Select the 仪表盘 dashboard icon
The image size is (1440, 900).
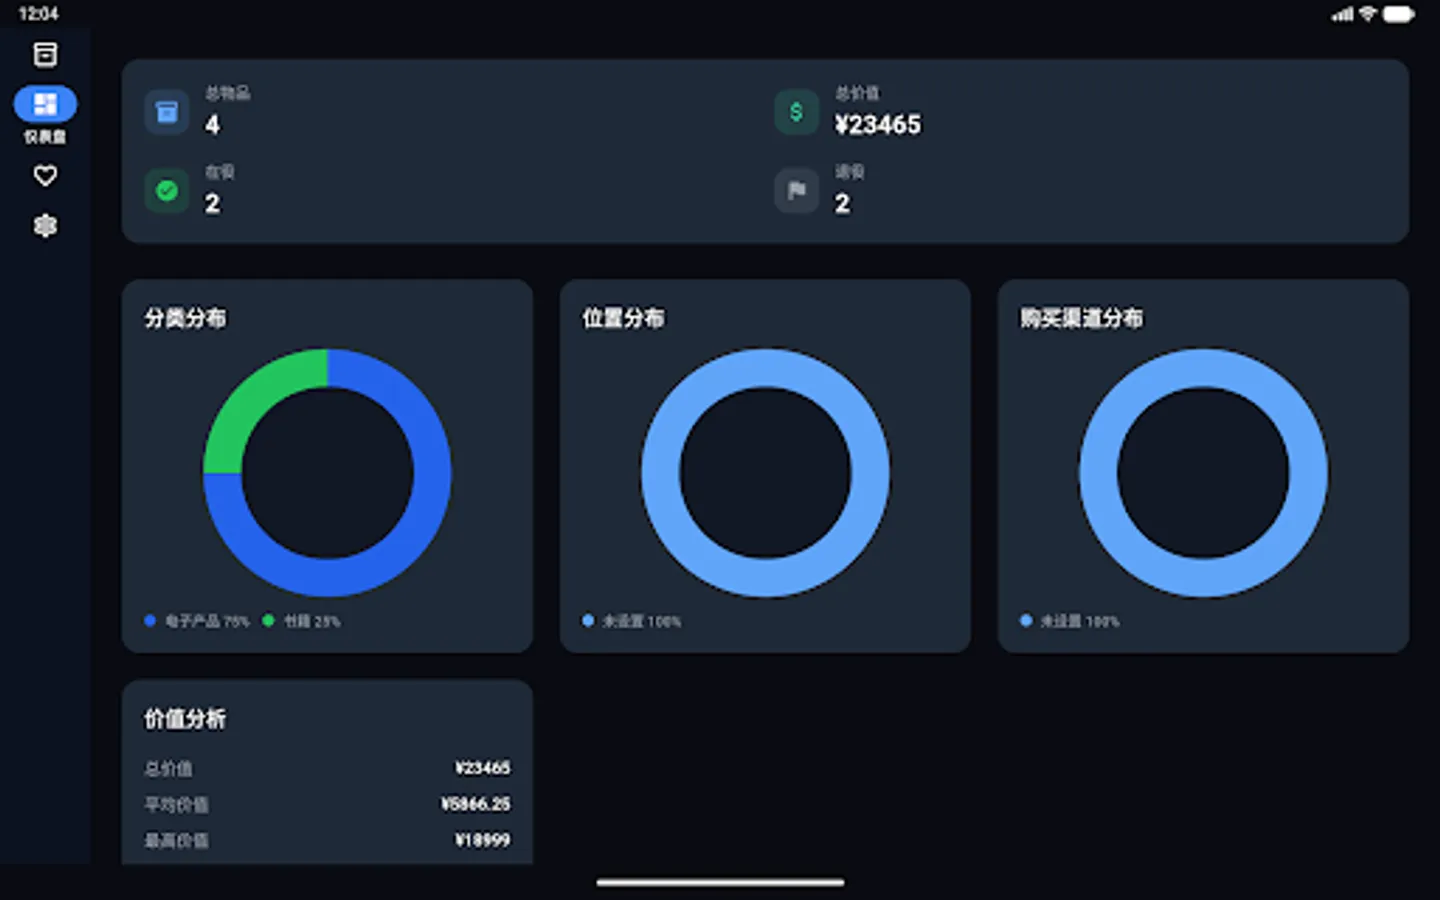45,103
